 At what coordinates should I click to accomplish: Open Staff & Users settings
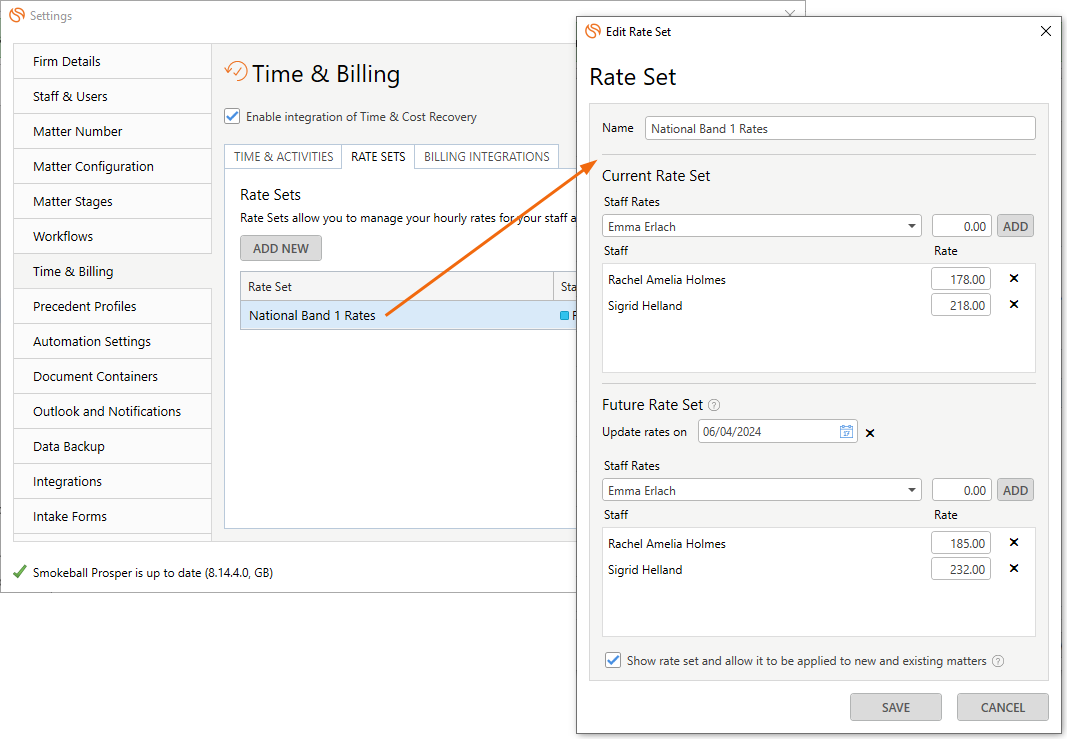[112, 97]
